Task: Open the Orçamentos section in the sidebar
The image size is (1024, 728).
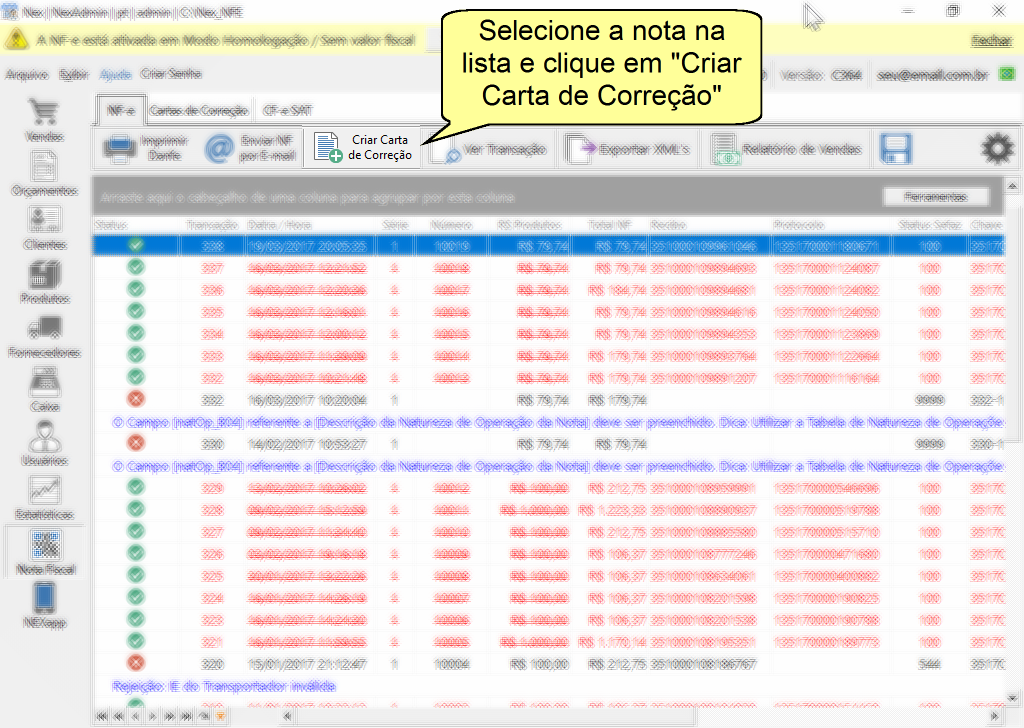Action: [x=44, y=174]
